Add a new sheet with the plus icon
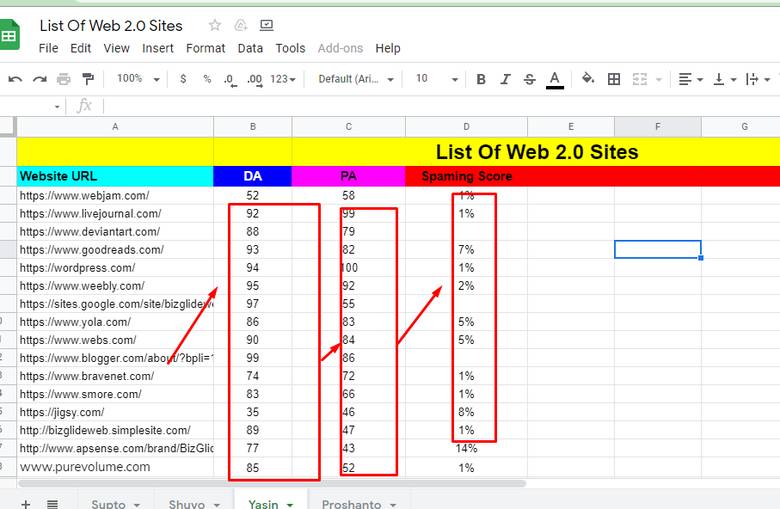The image size is (780, 509). point(26,504)
